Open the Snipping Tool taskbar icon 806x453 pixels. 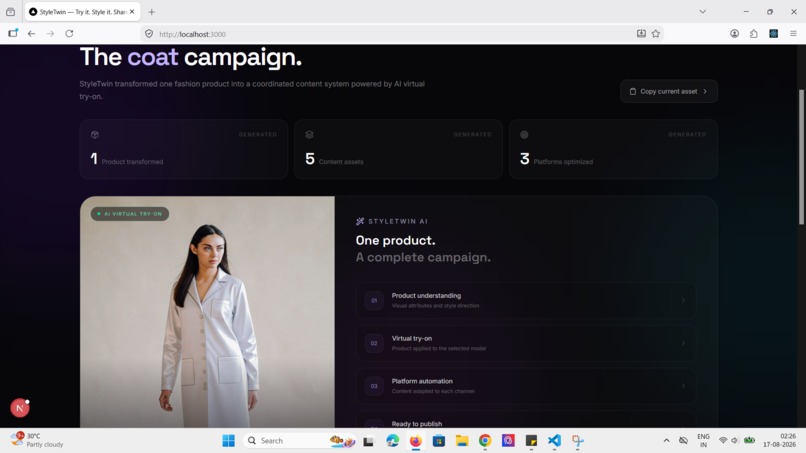(x=578, y=441)
